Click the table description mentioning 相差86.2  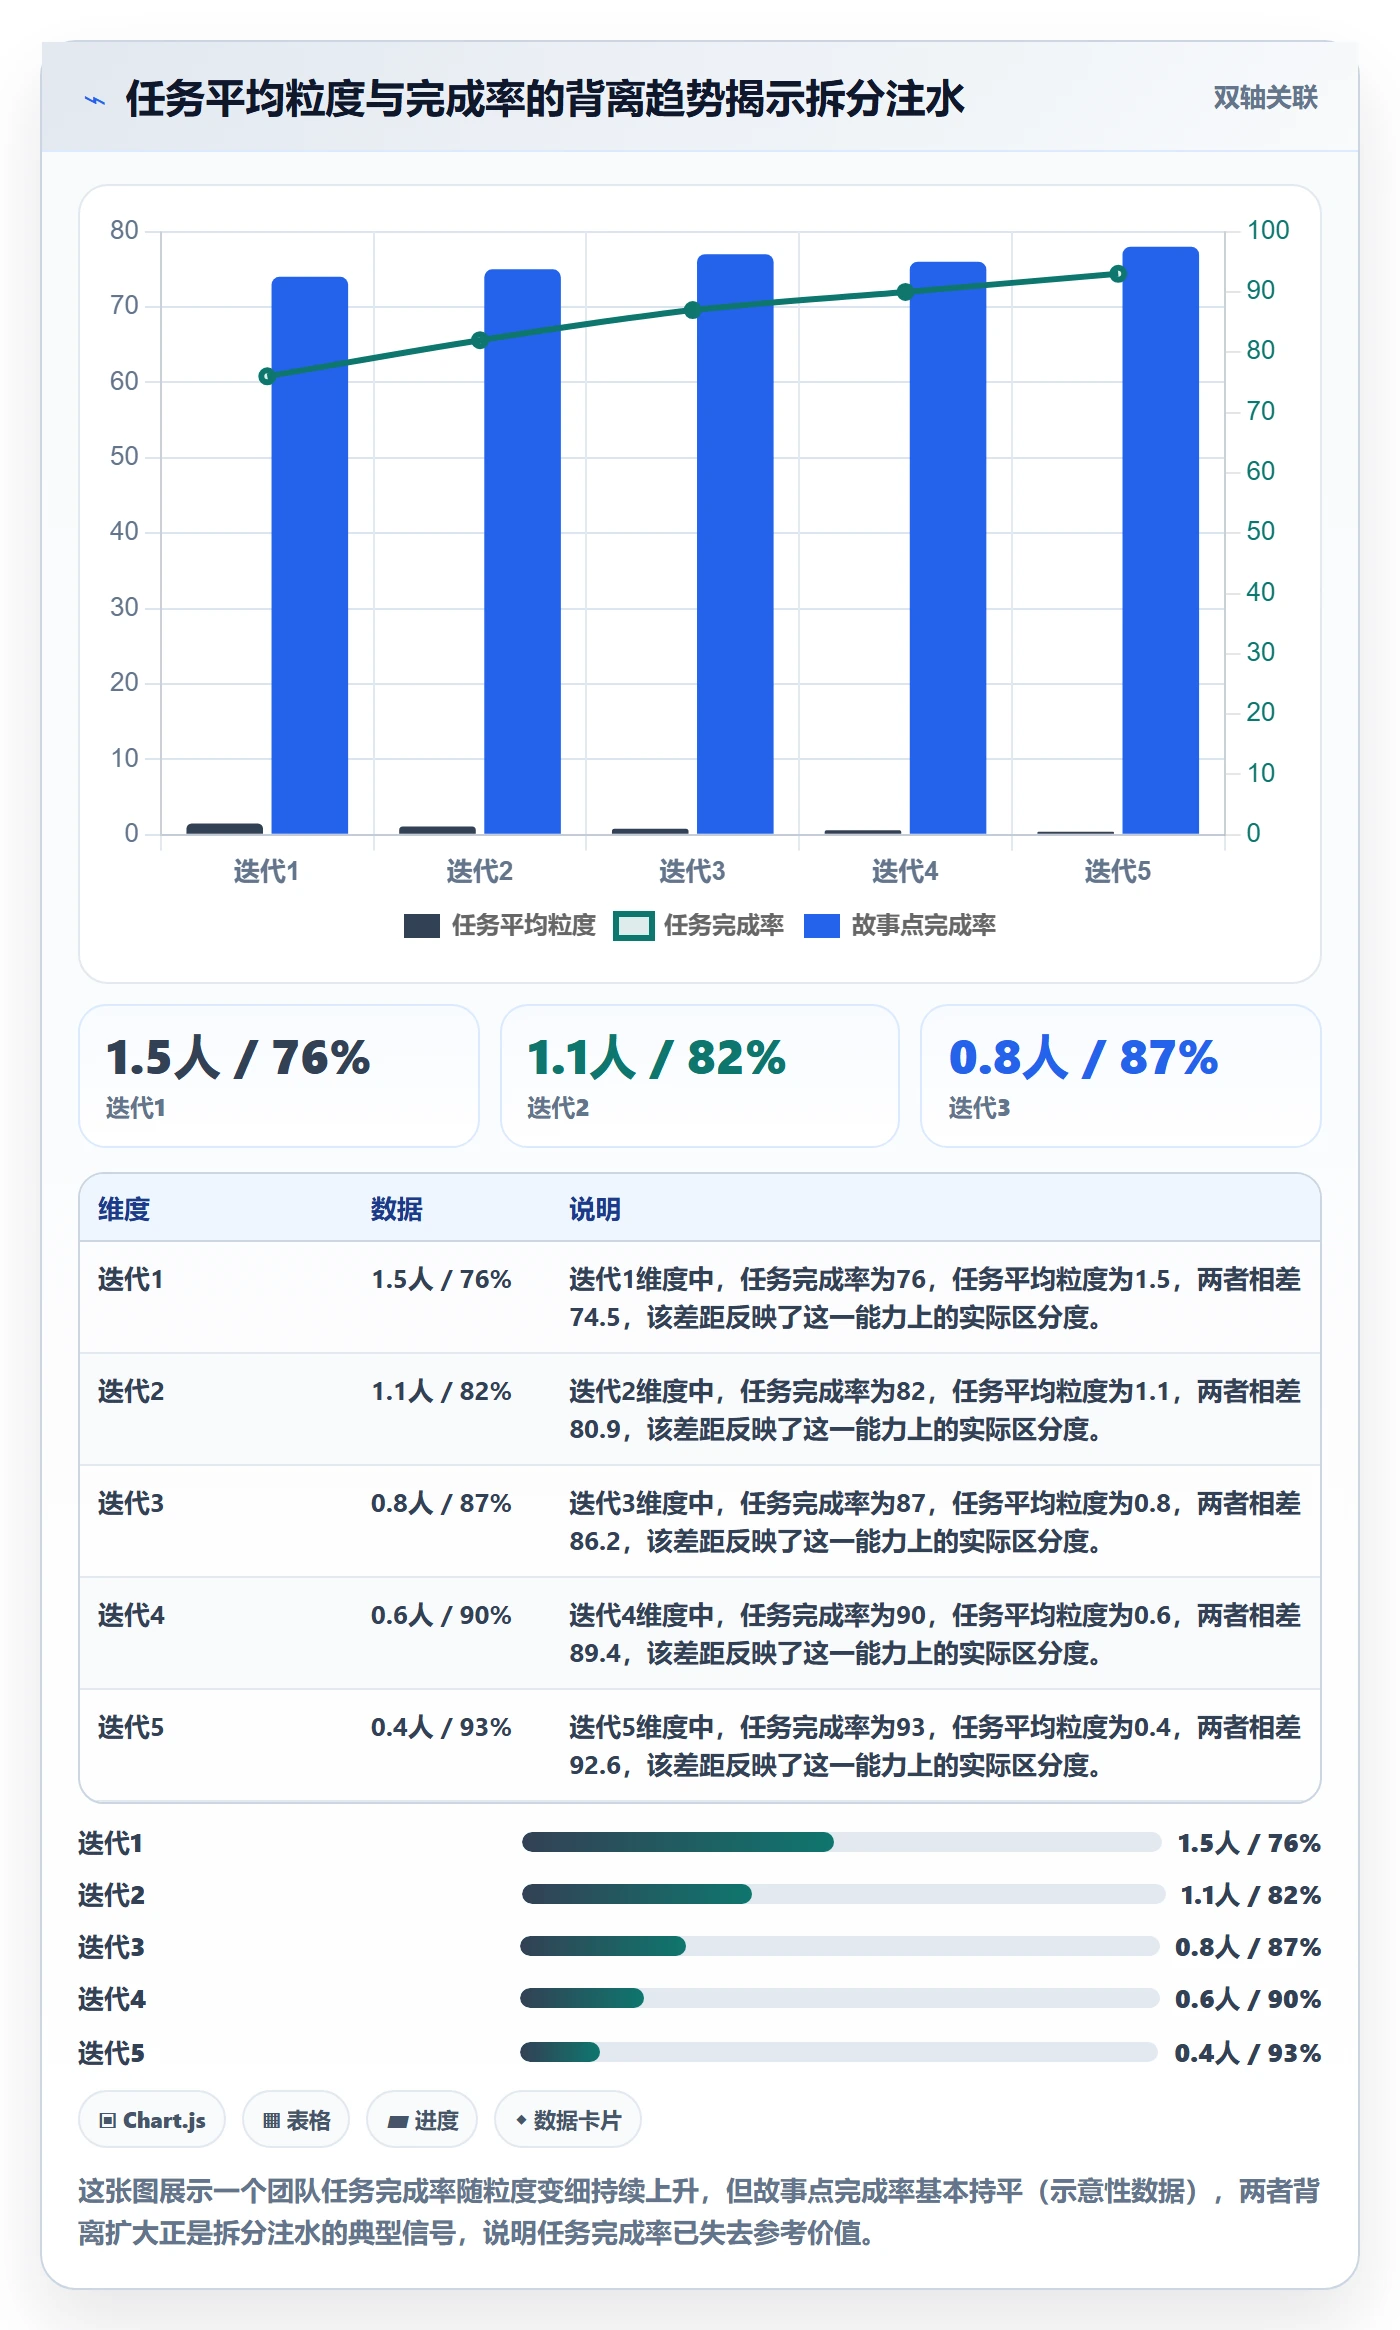[x=935, y=1522]
